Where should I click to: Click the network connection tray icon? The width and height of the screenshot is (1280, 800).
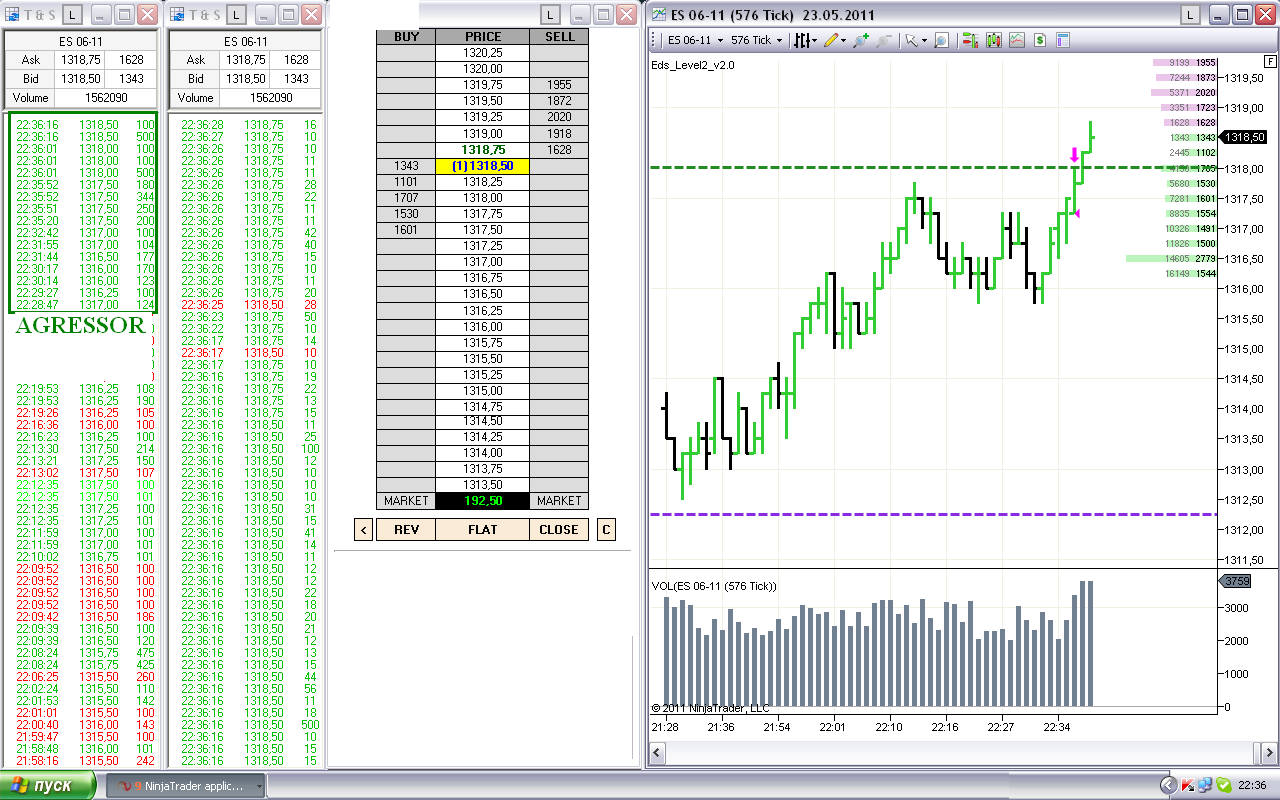coord(1204,785)
